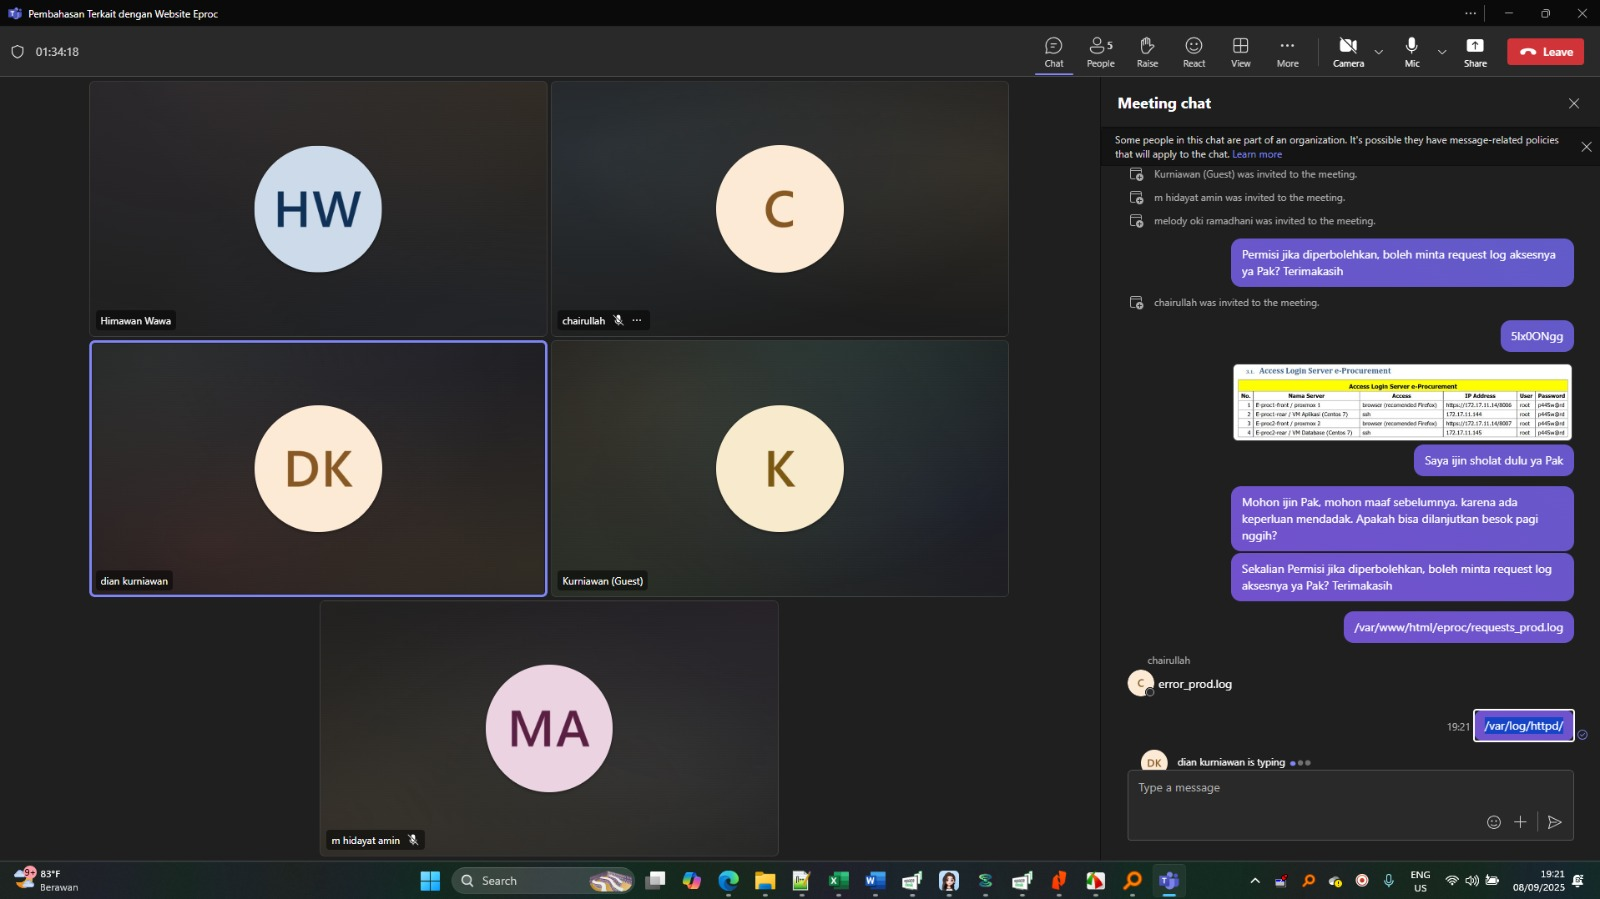The height and width of the screenshot is (899, 1600).
Task: Open Excel from the taskbar
Action: point(838,881)
